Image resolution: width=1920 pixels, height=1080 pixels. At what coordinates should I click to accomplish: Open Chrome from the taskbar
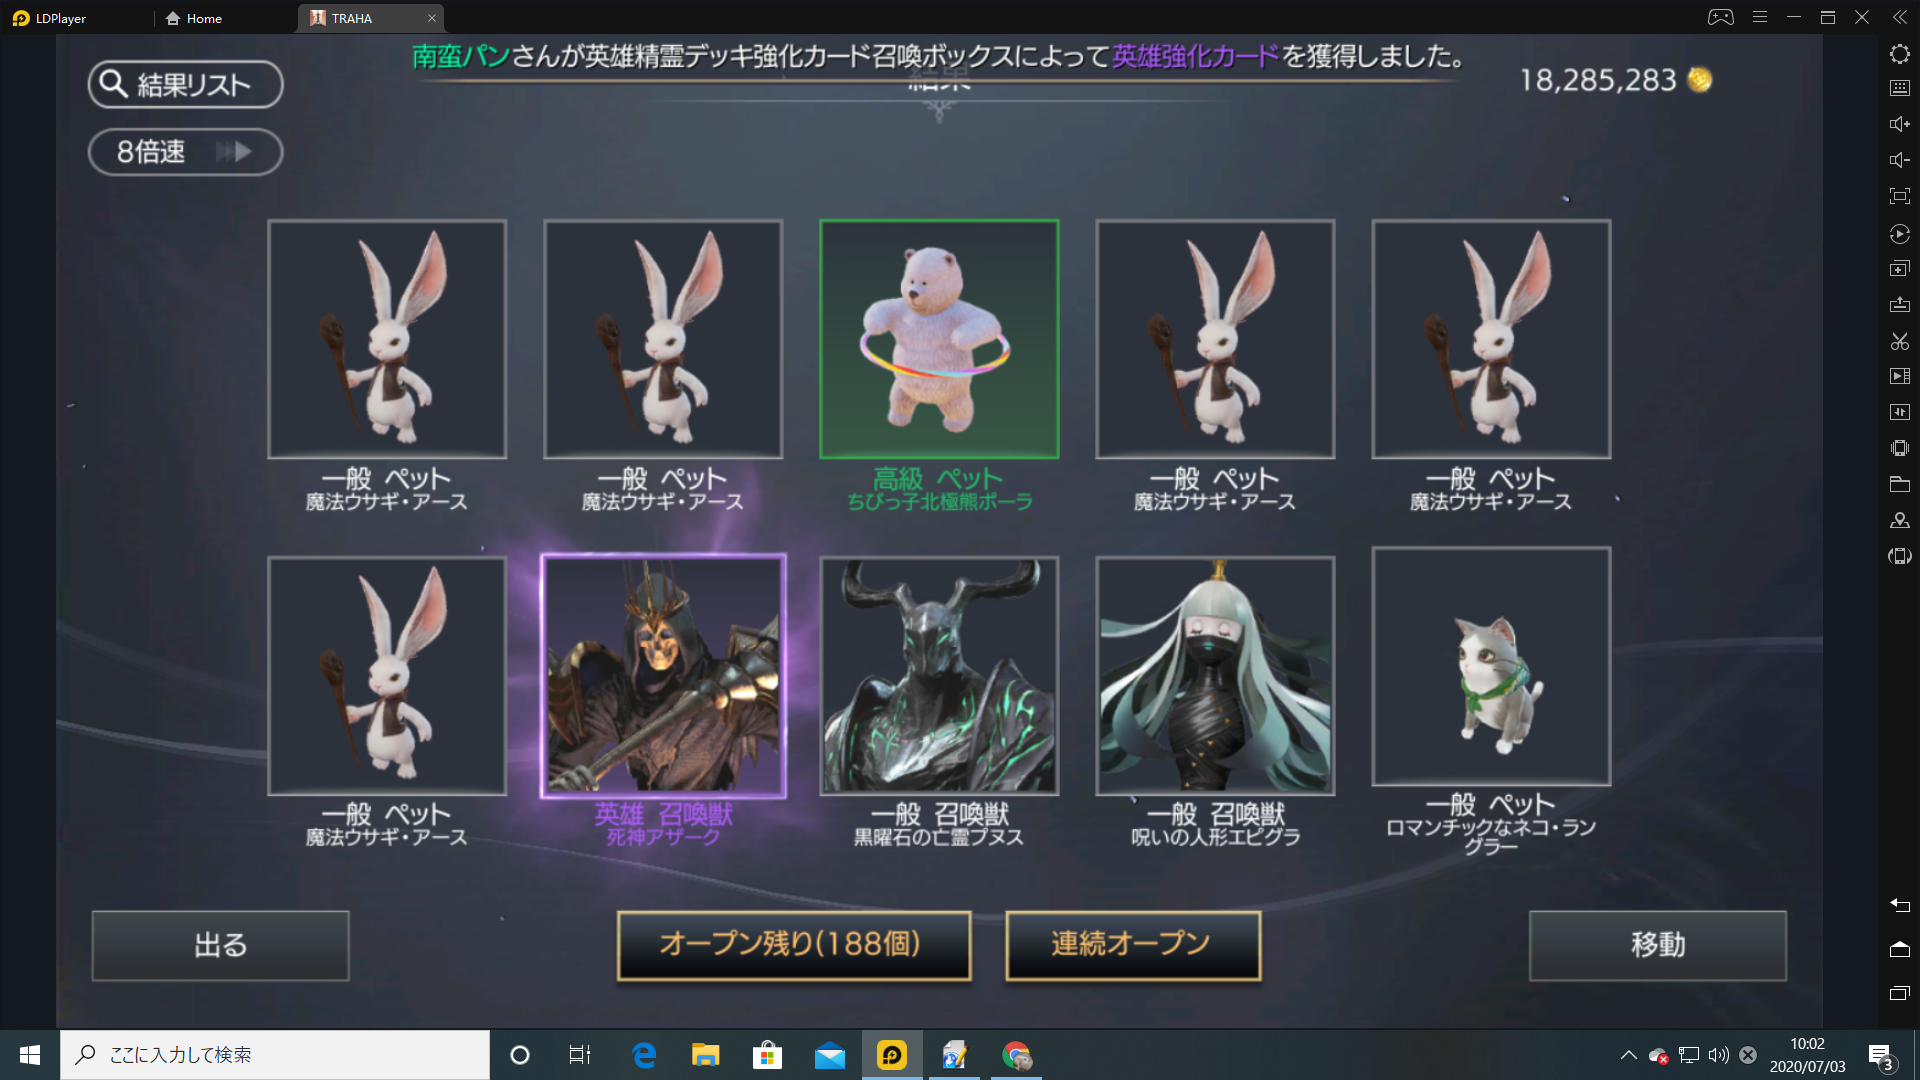[1017, 1055]
